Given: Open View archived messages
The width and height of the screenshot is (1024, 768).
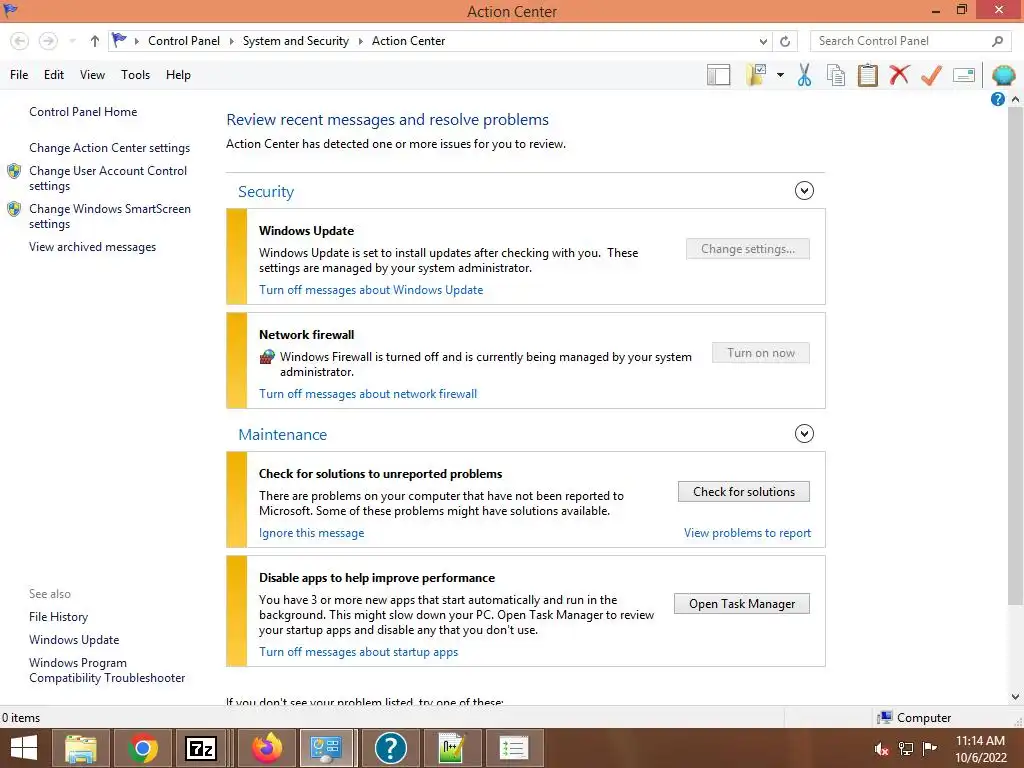Looking at the screenshot, I should tap(92, 247).
